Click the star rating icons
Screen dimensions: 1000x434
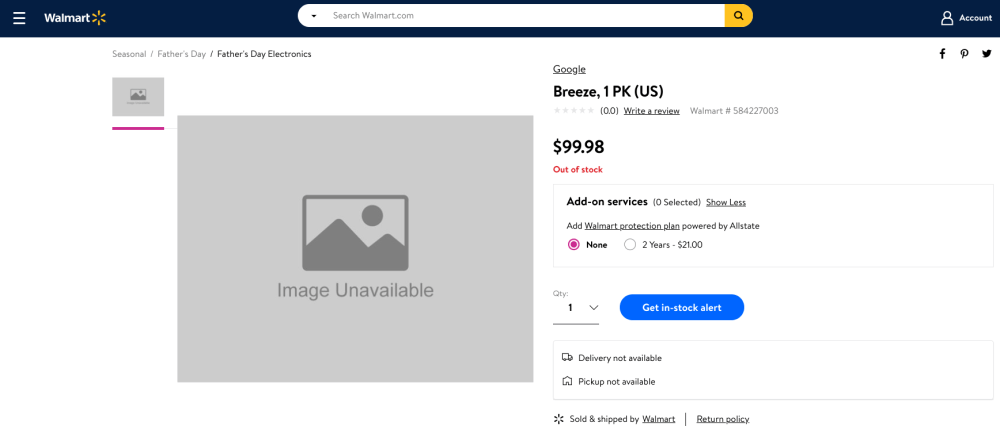[x=574, y=111]
